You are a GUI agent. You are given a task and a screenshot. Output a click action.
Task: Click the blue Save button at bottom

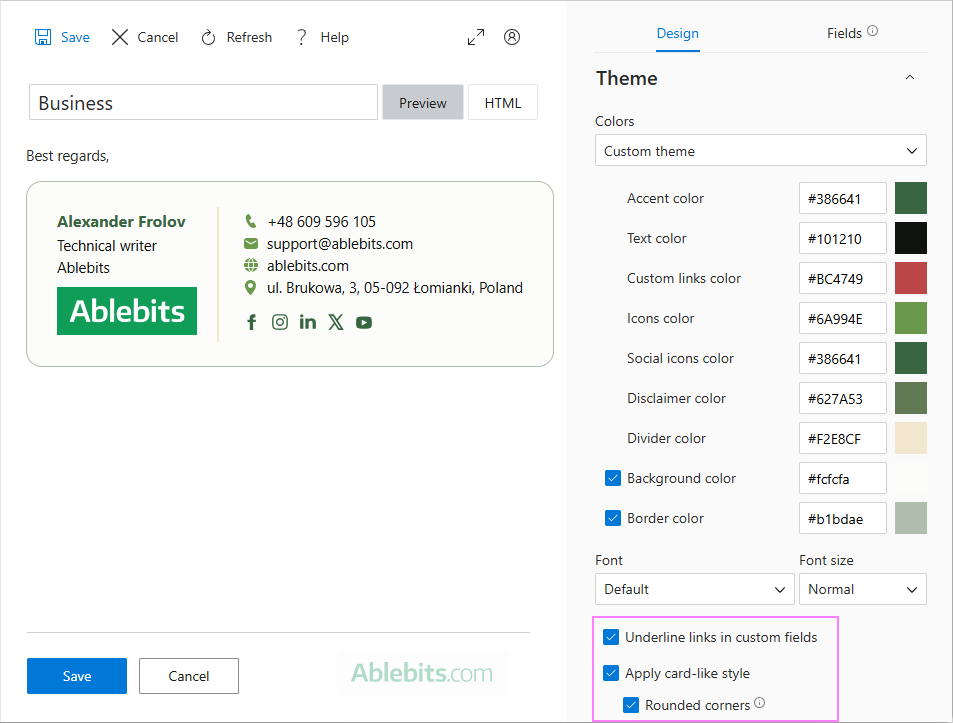(x=76, y=675)
